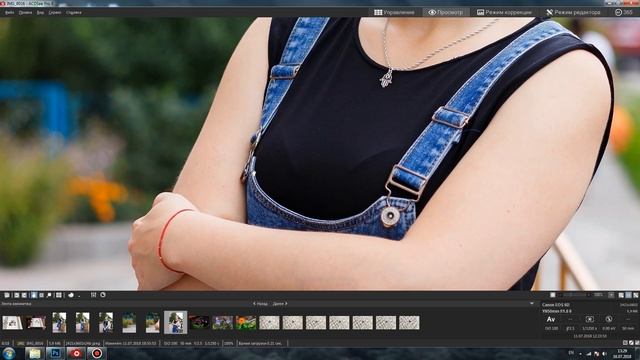The height and width of the screenshot is (360, 640).
Task: Click the 5.8 МБ file size entry
Action: 55,343
